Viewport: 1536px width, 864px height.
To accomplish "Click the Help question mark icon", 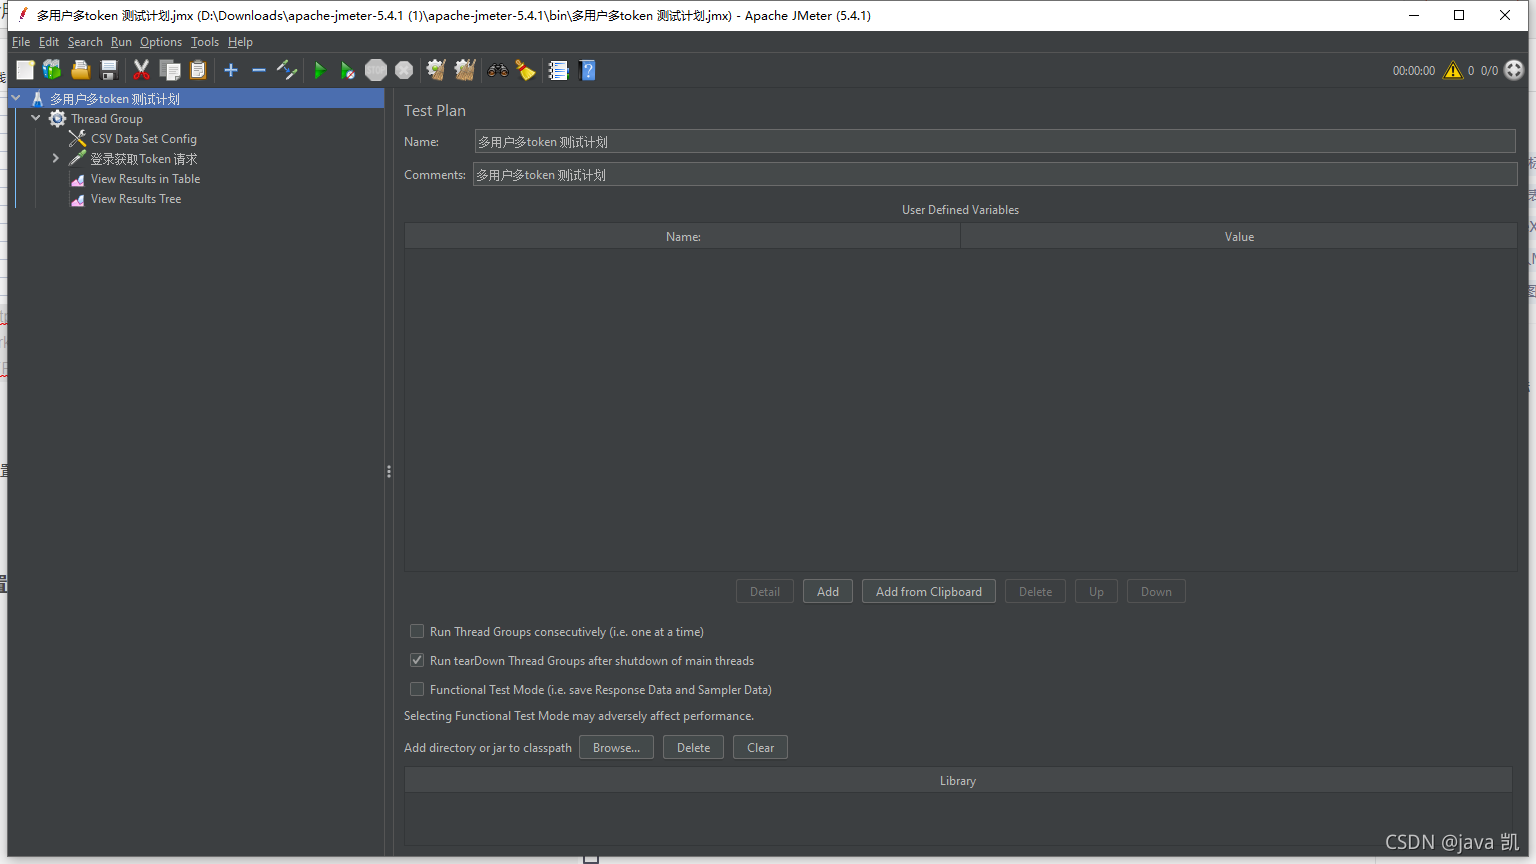I will [x=587, y=70].
